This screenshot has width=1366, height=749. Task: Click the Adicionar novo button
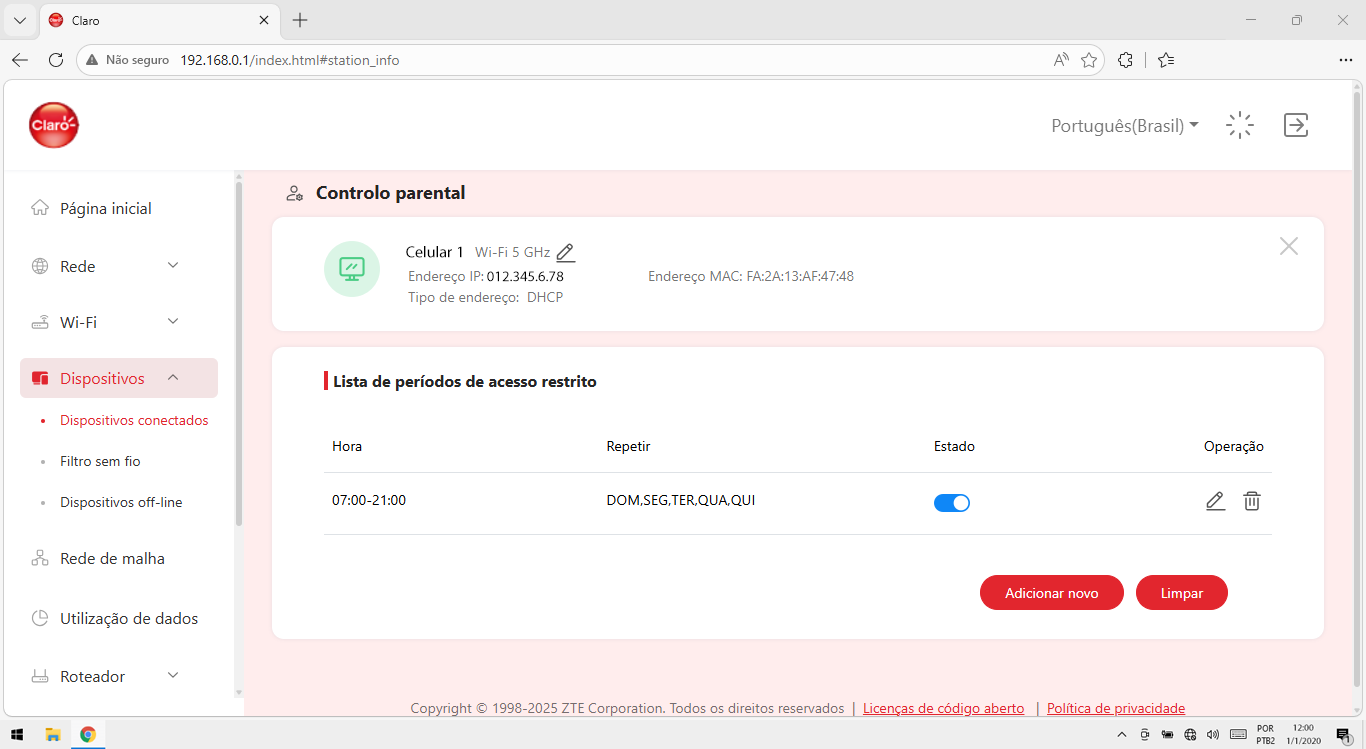tap(1052, 593)
